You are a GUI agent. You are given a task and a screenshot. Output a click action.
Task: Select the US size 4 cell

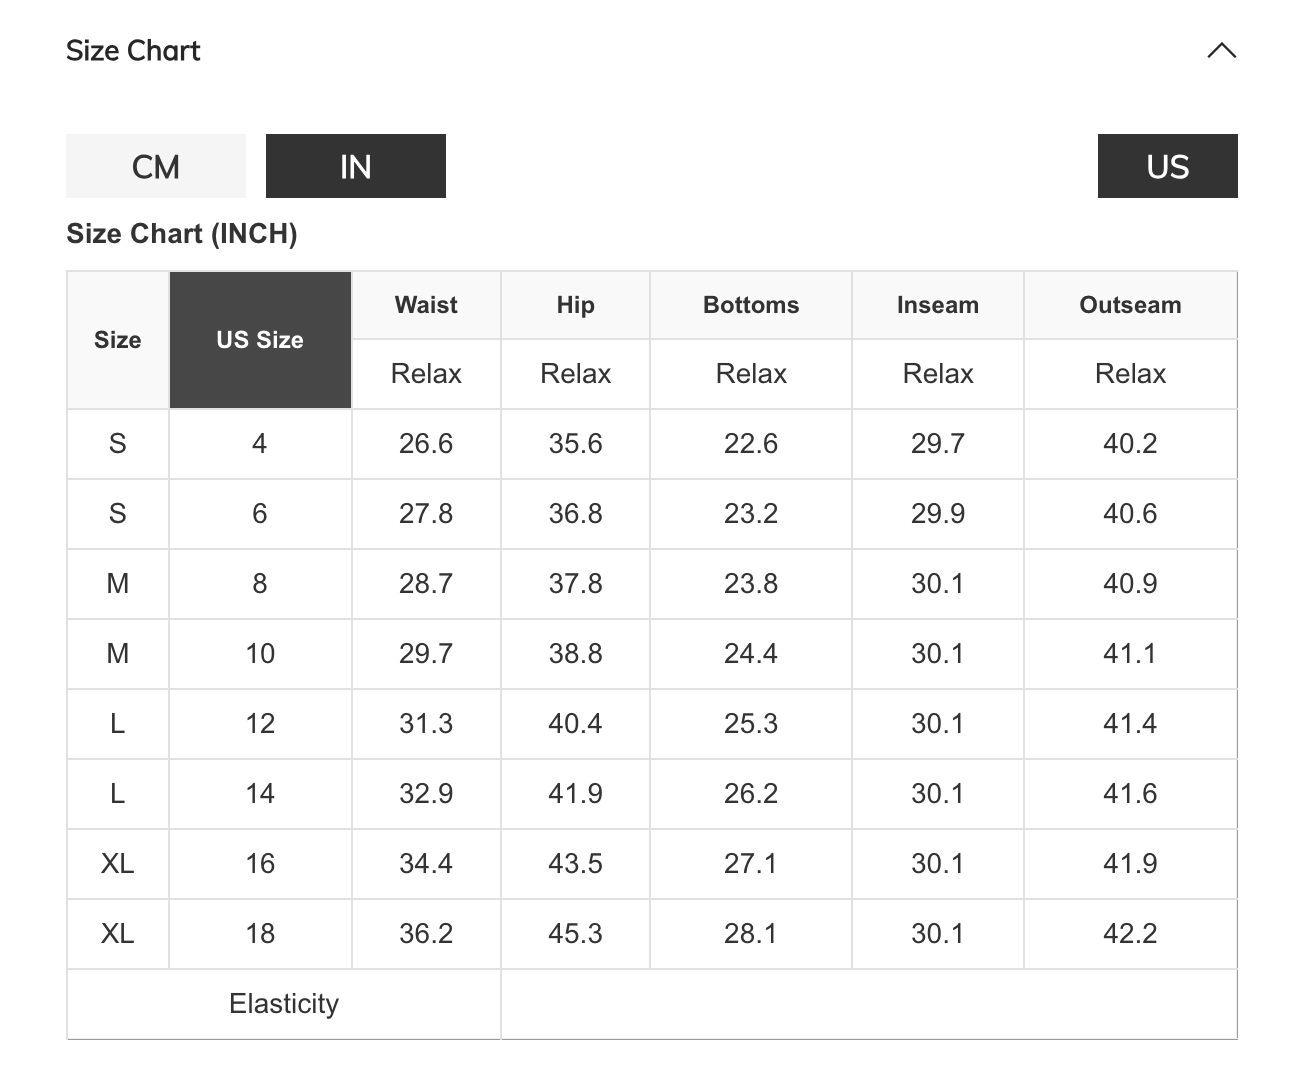(x=260, y=444)
